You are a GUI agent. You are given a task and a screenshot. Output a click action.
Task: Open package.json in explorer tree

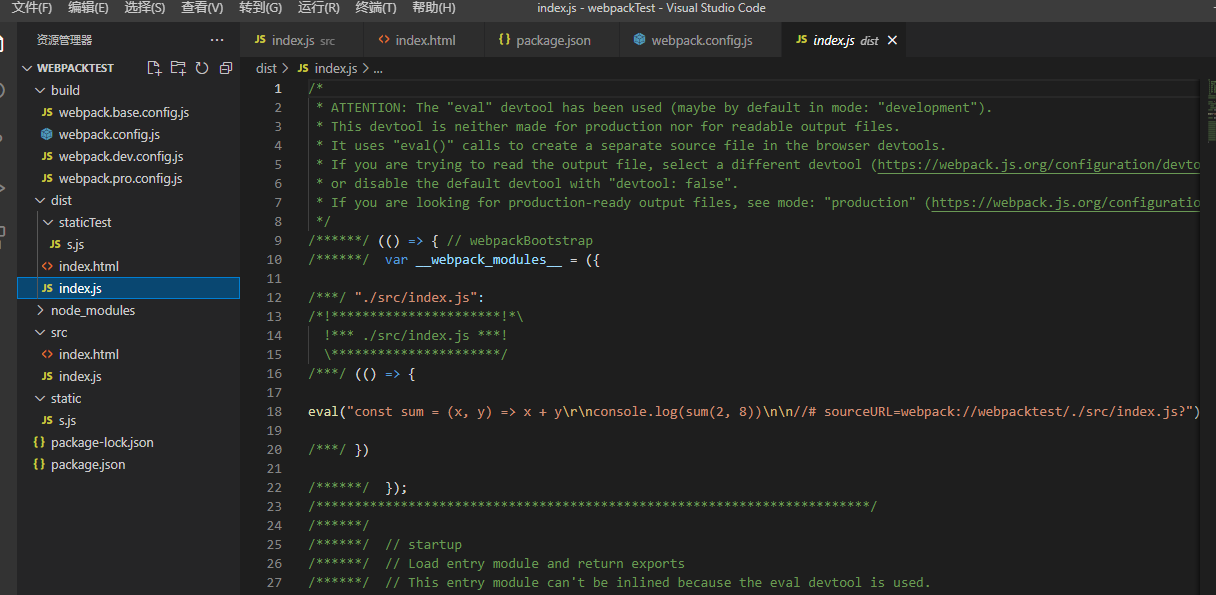pos(128,464)
